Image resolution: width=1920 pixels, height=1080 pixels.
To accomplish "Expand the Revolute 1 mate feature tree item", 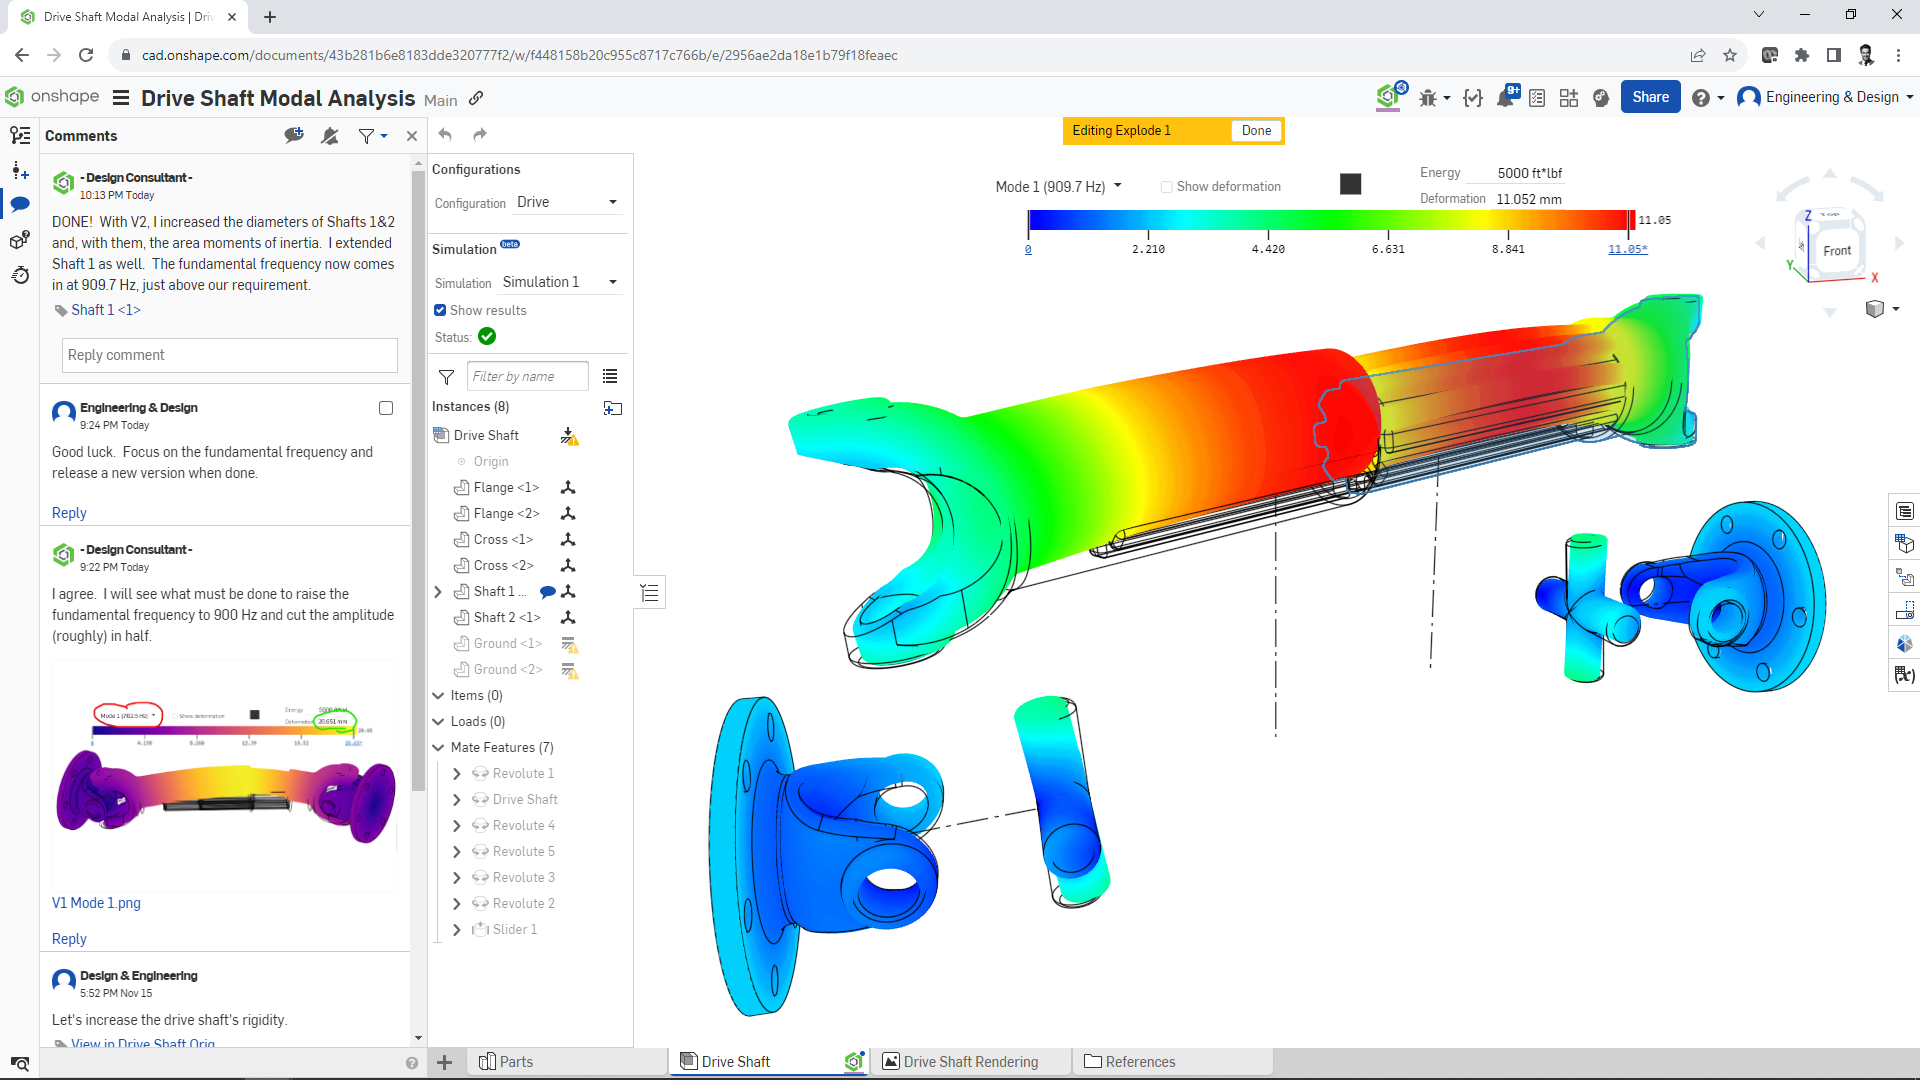I will 456,773.
